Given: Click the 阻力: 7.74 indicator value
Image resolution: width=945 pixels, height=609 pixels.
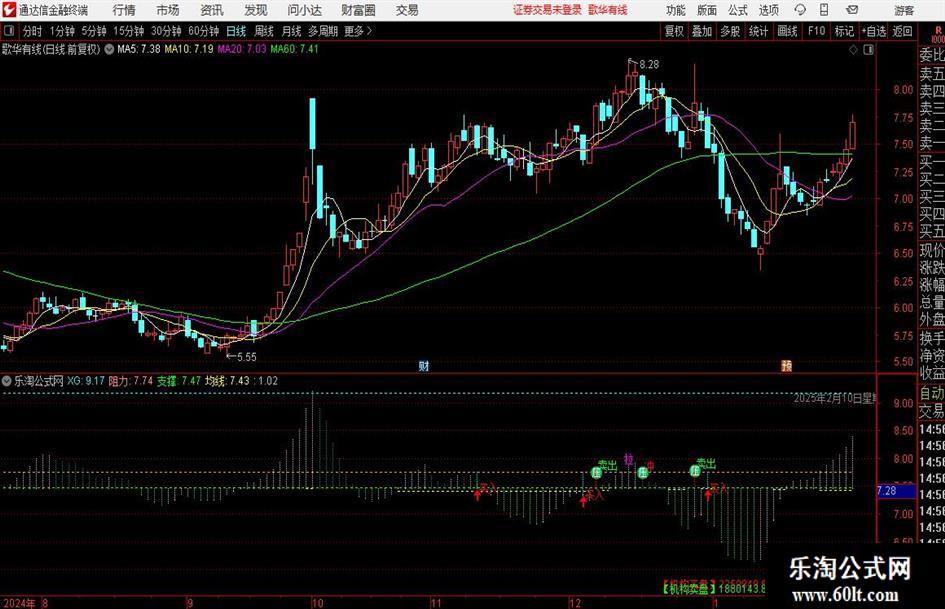Looking at the screenshot, I should pyautogui.click(x=131, y=381).
